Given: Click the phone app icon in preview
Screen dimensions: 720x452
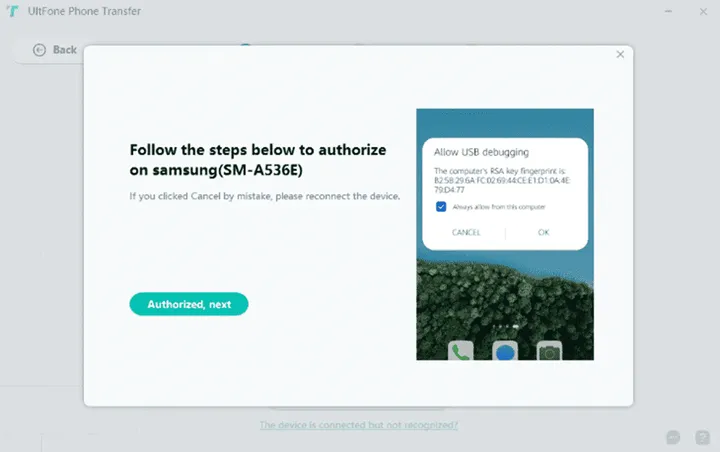Looking at the screenshot, I should point(461,351).
